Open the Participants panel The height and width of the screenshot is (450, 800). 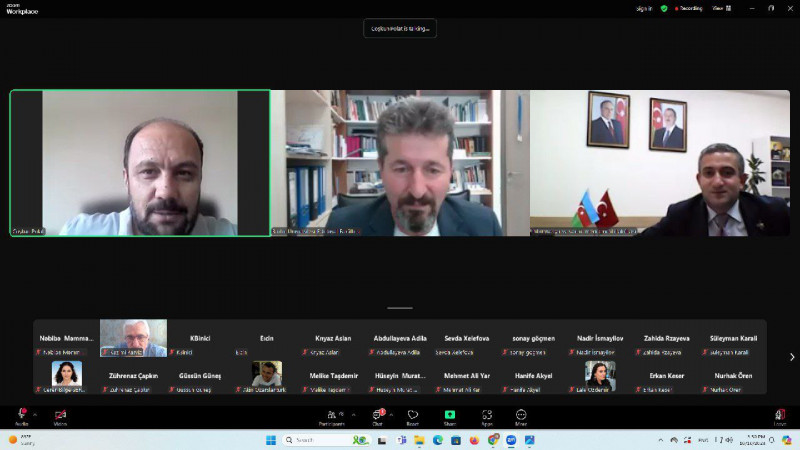(332, 415)
